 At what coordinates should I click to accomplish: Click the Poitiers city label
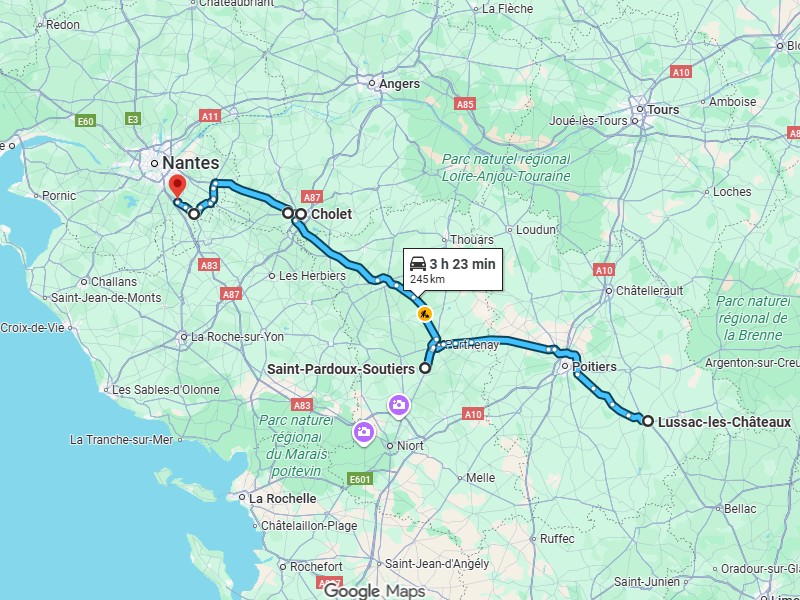pos(594,367)
